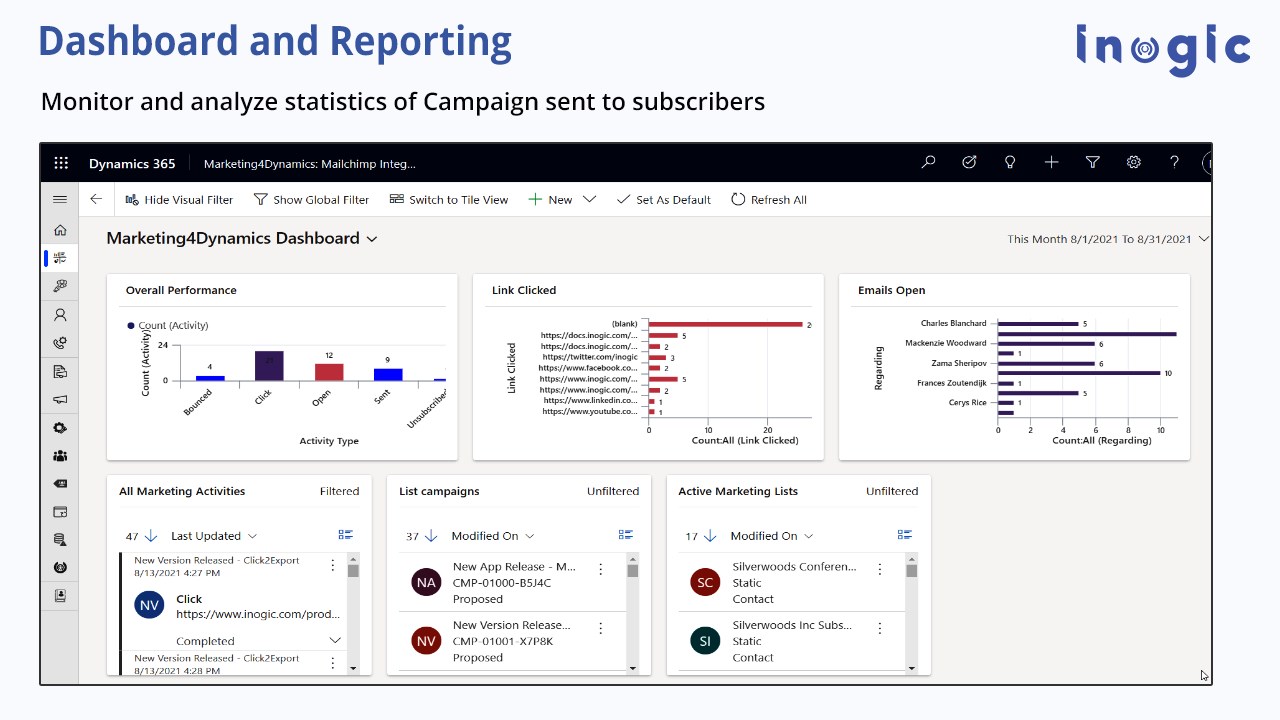Screen dimensions: 1280x720
Task: Select the dashboards icon in the sidebar
Action: 60,258
